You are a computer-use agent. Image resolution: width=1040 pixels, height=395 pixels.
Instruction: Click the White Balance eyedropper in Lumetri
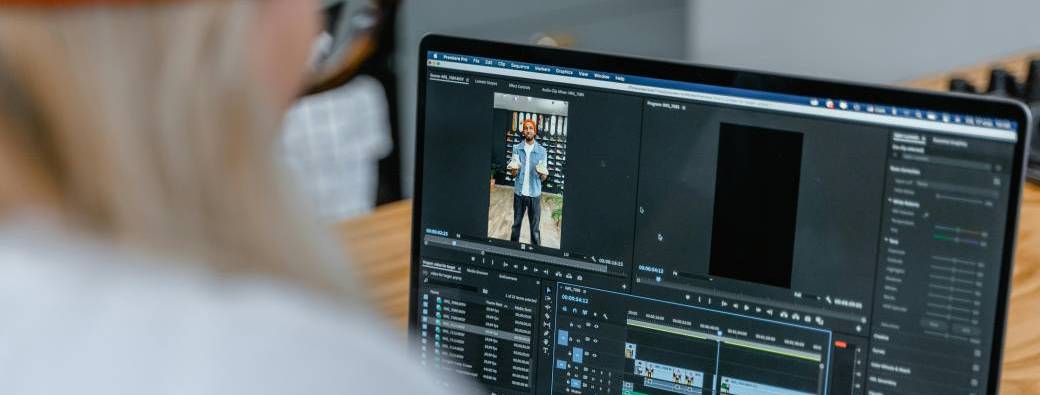pos(926,215)
